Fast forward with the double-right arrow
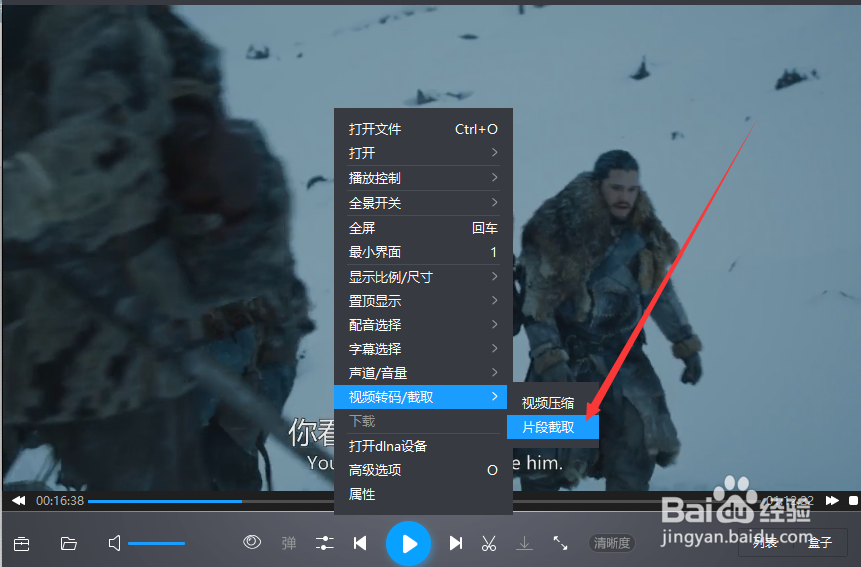 (x=832, y=501)
